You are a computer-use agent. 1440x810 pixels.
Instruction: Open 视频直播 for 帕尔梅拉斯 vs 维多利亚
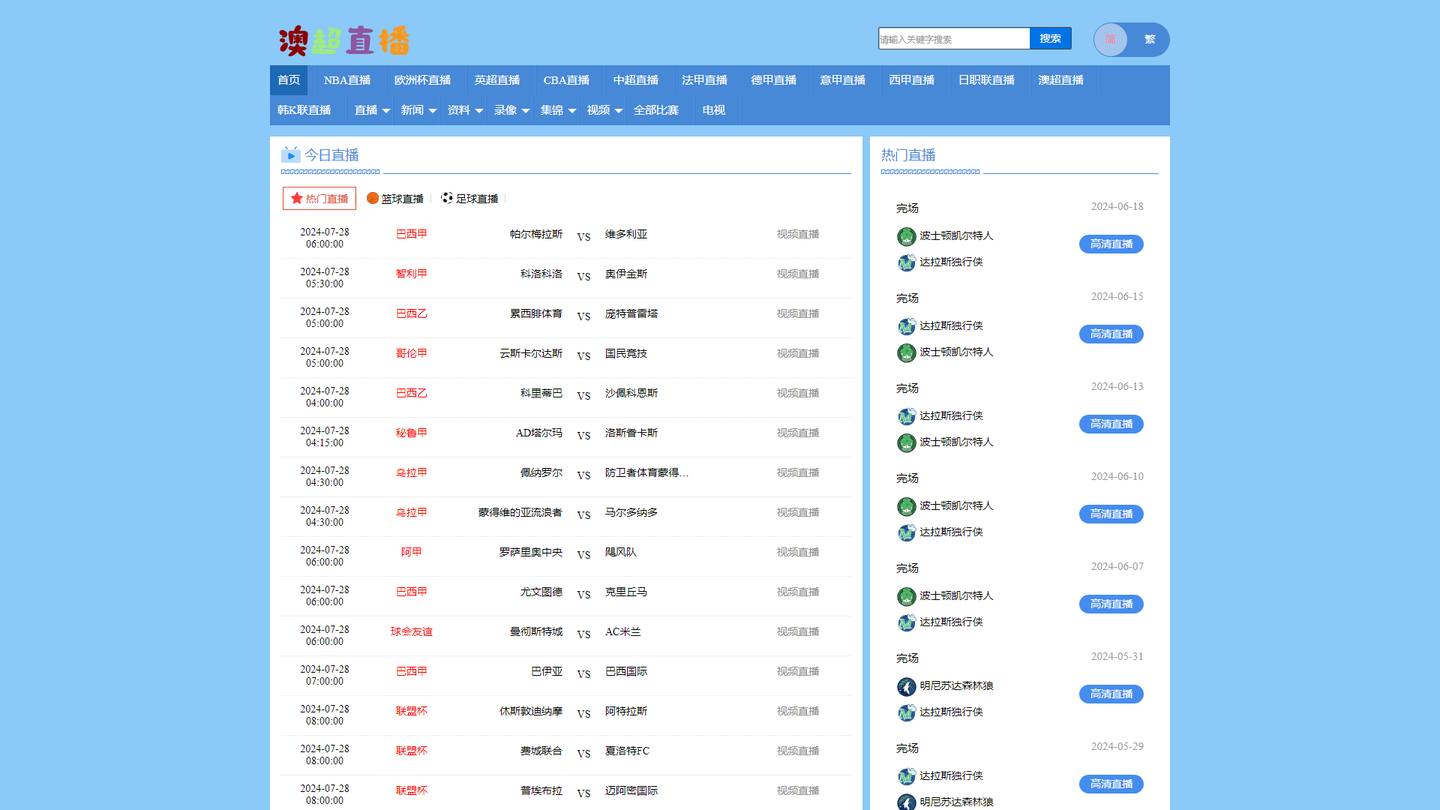(798, 234)
